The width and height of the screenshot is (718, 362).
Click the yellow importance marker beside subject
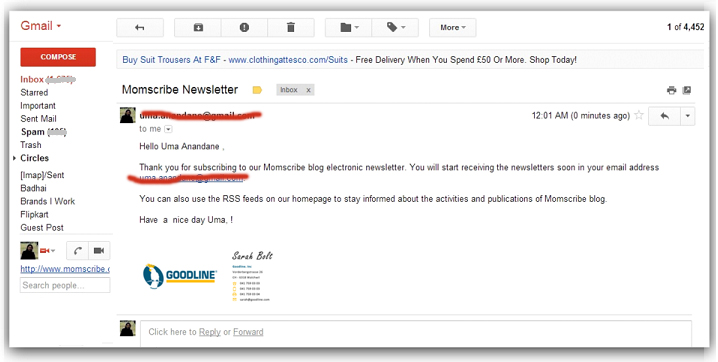(257, 90)
